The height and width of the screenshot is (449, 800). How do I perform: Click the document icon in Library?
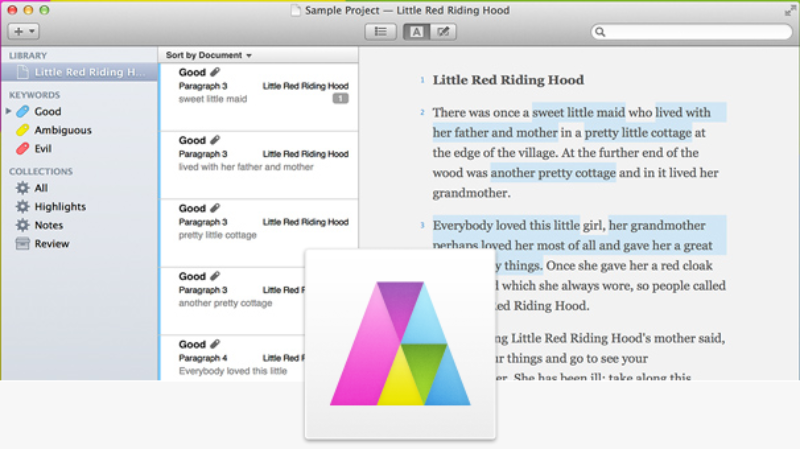point(22,72)
